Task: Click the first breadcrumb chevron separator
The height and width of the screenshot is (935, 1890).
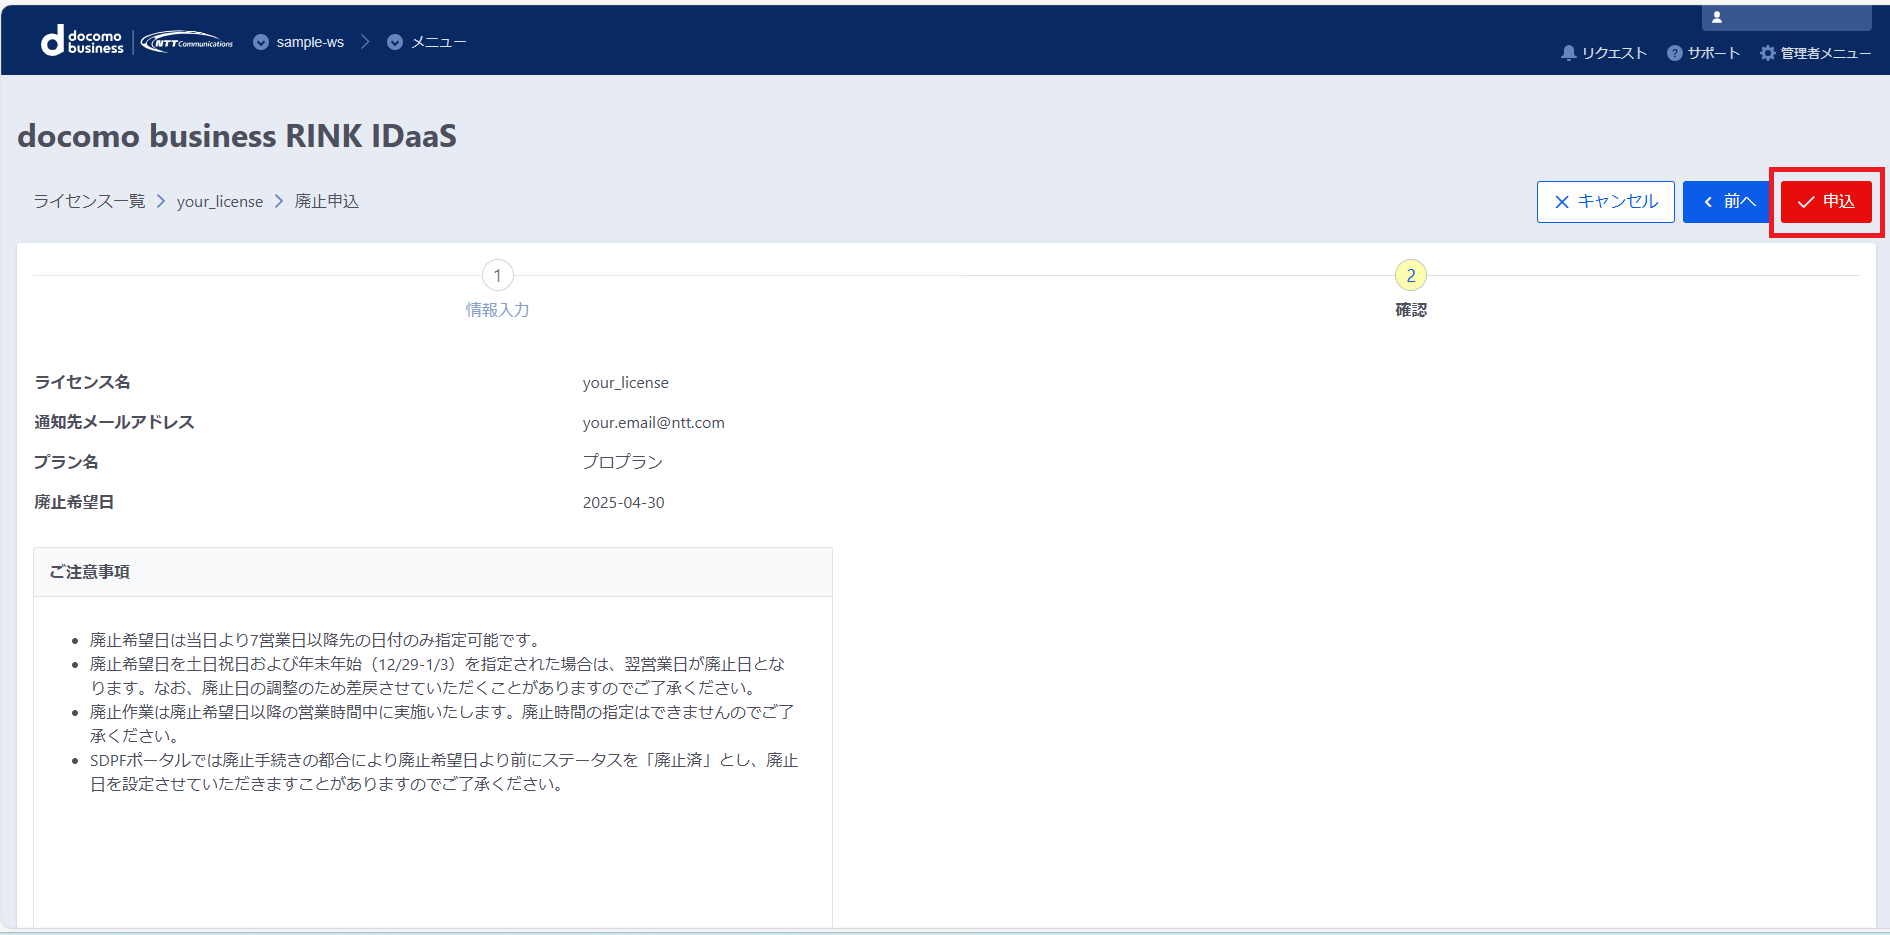Action: point(160,201)
